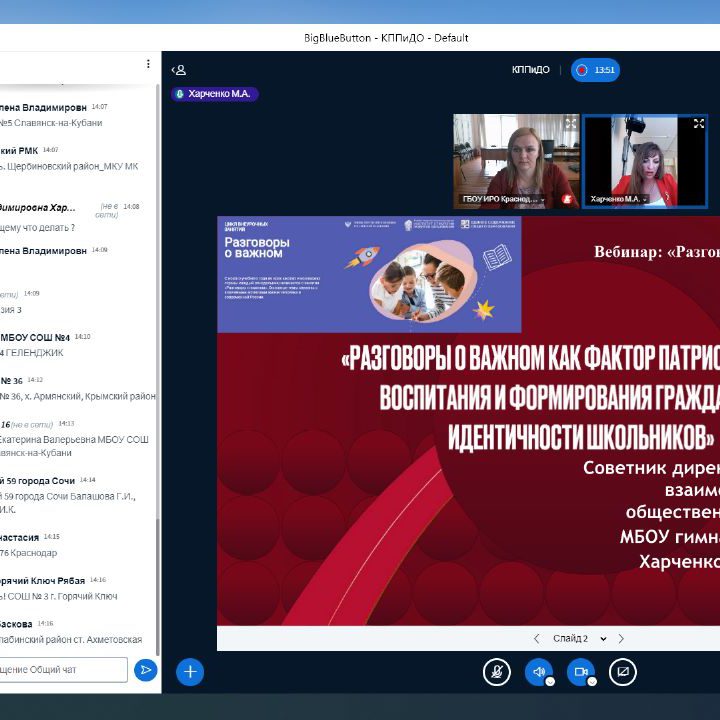This screenshot has width=720, height=720.
Task: Open the blue plus actions menu
Action: click(190, 672)
